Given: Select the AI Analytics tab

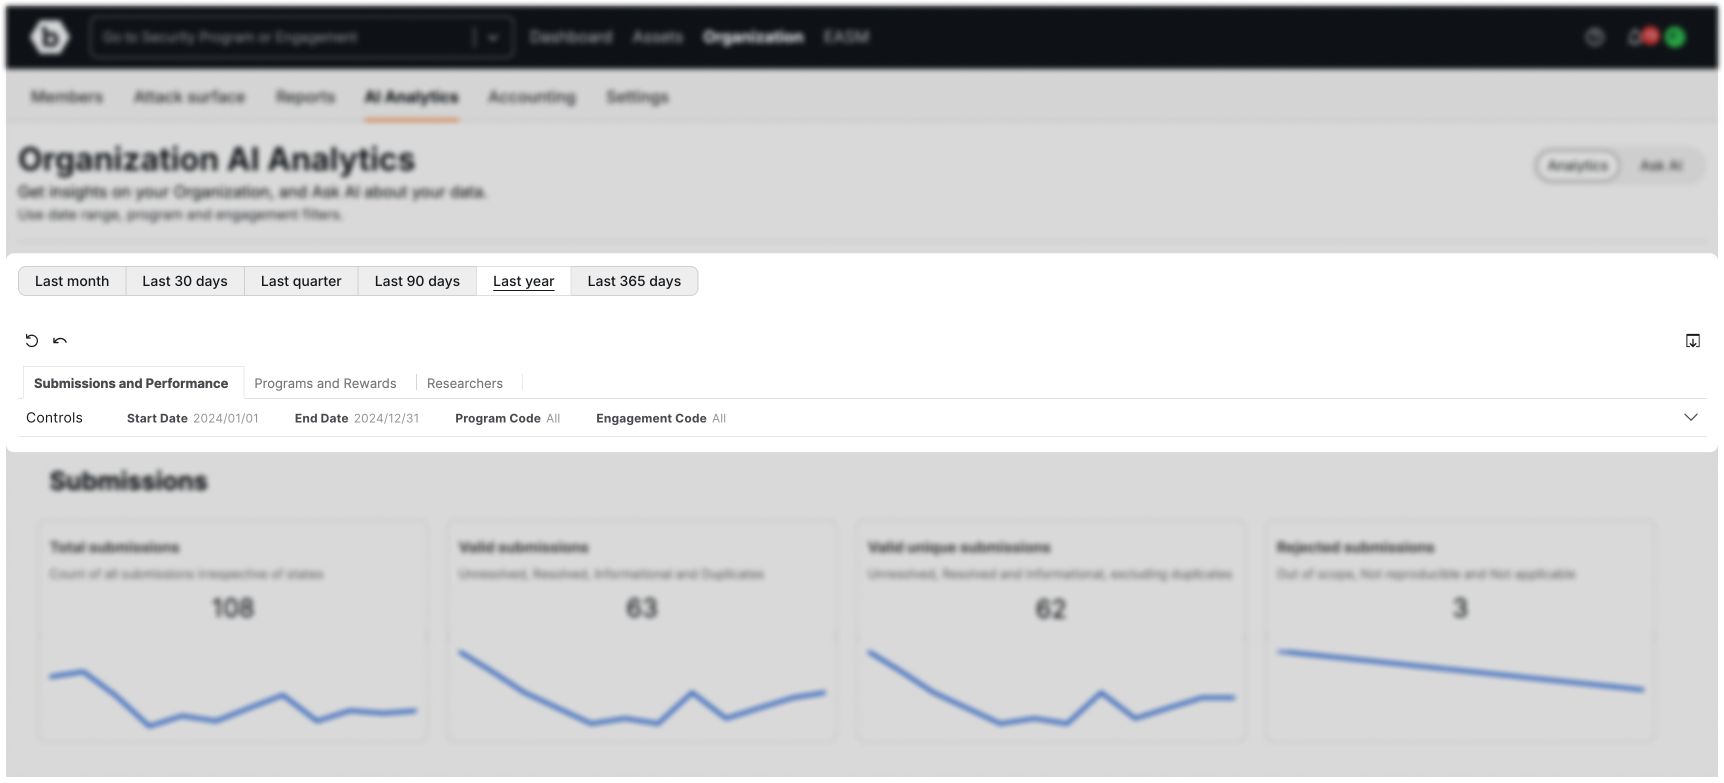Looking at the screenshot, I should (x=411, y=97).
